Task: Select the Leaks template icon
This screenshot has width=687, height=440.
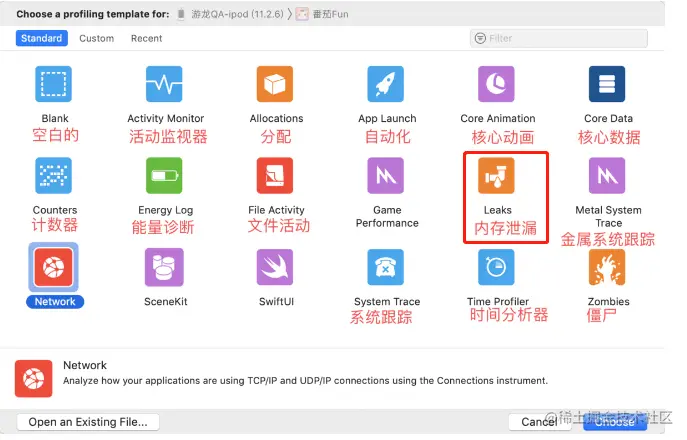Action: (x=496, y=175)
